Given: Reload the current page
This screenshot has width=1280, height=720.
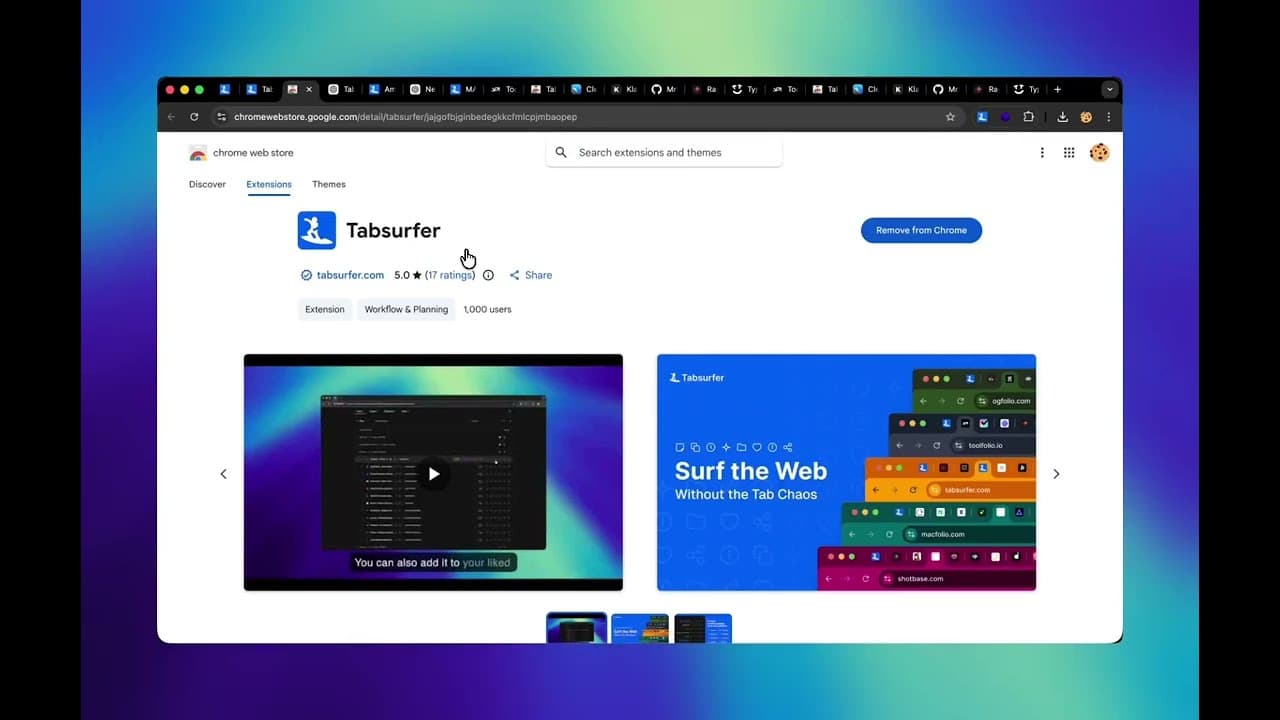Looking at the screenshot, I should 194,117.
